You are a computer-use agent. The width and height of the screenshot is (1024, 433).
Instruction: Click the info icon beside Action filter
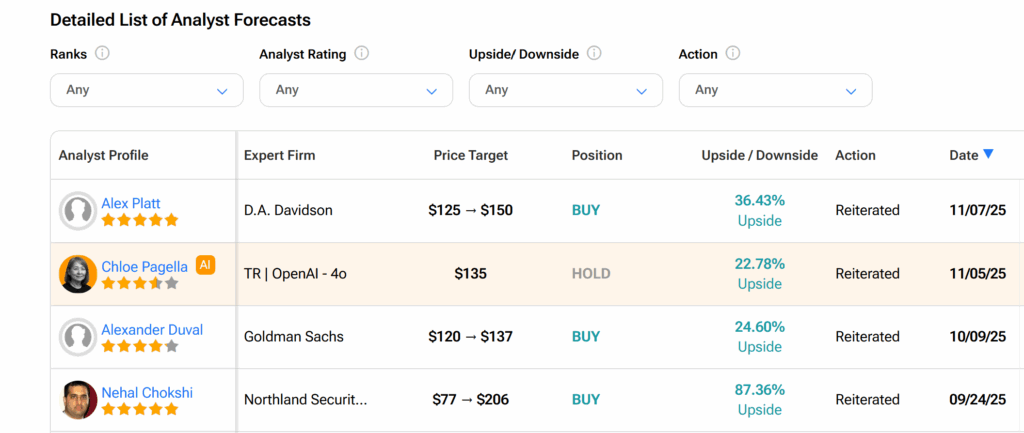coord(733,54)
